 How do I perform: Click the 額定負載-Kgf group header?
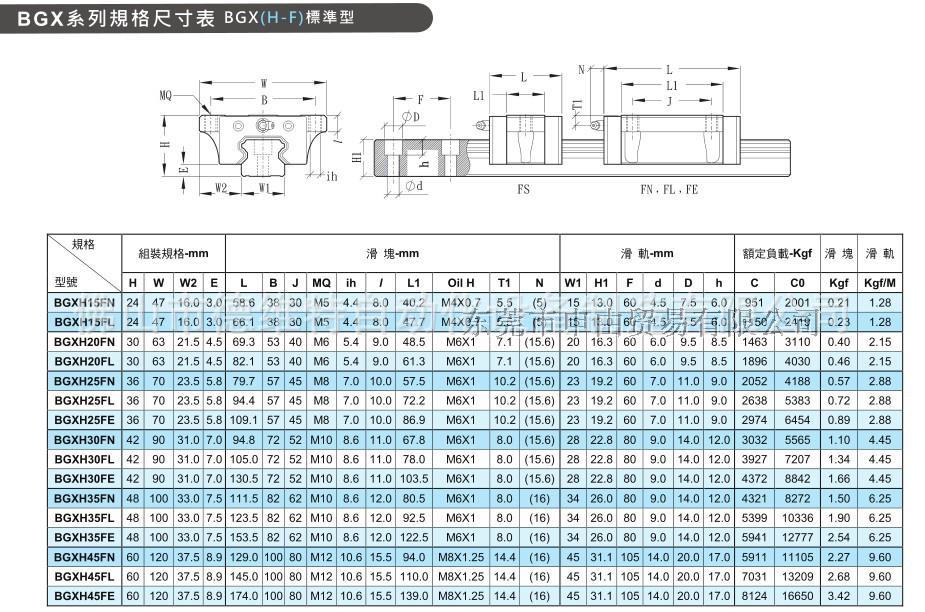[778, 254]
